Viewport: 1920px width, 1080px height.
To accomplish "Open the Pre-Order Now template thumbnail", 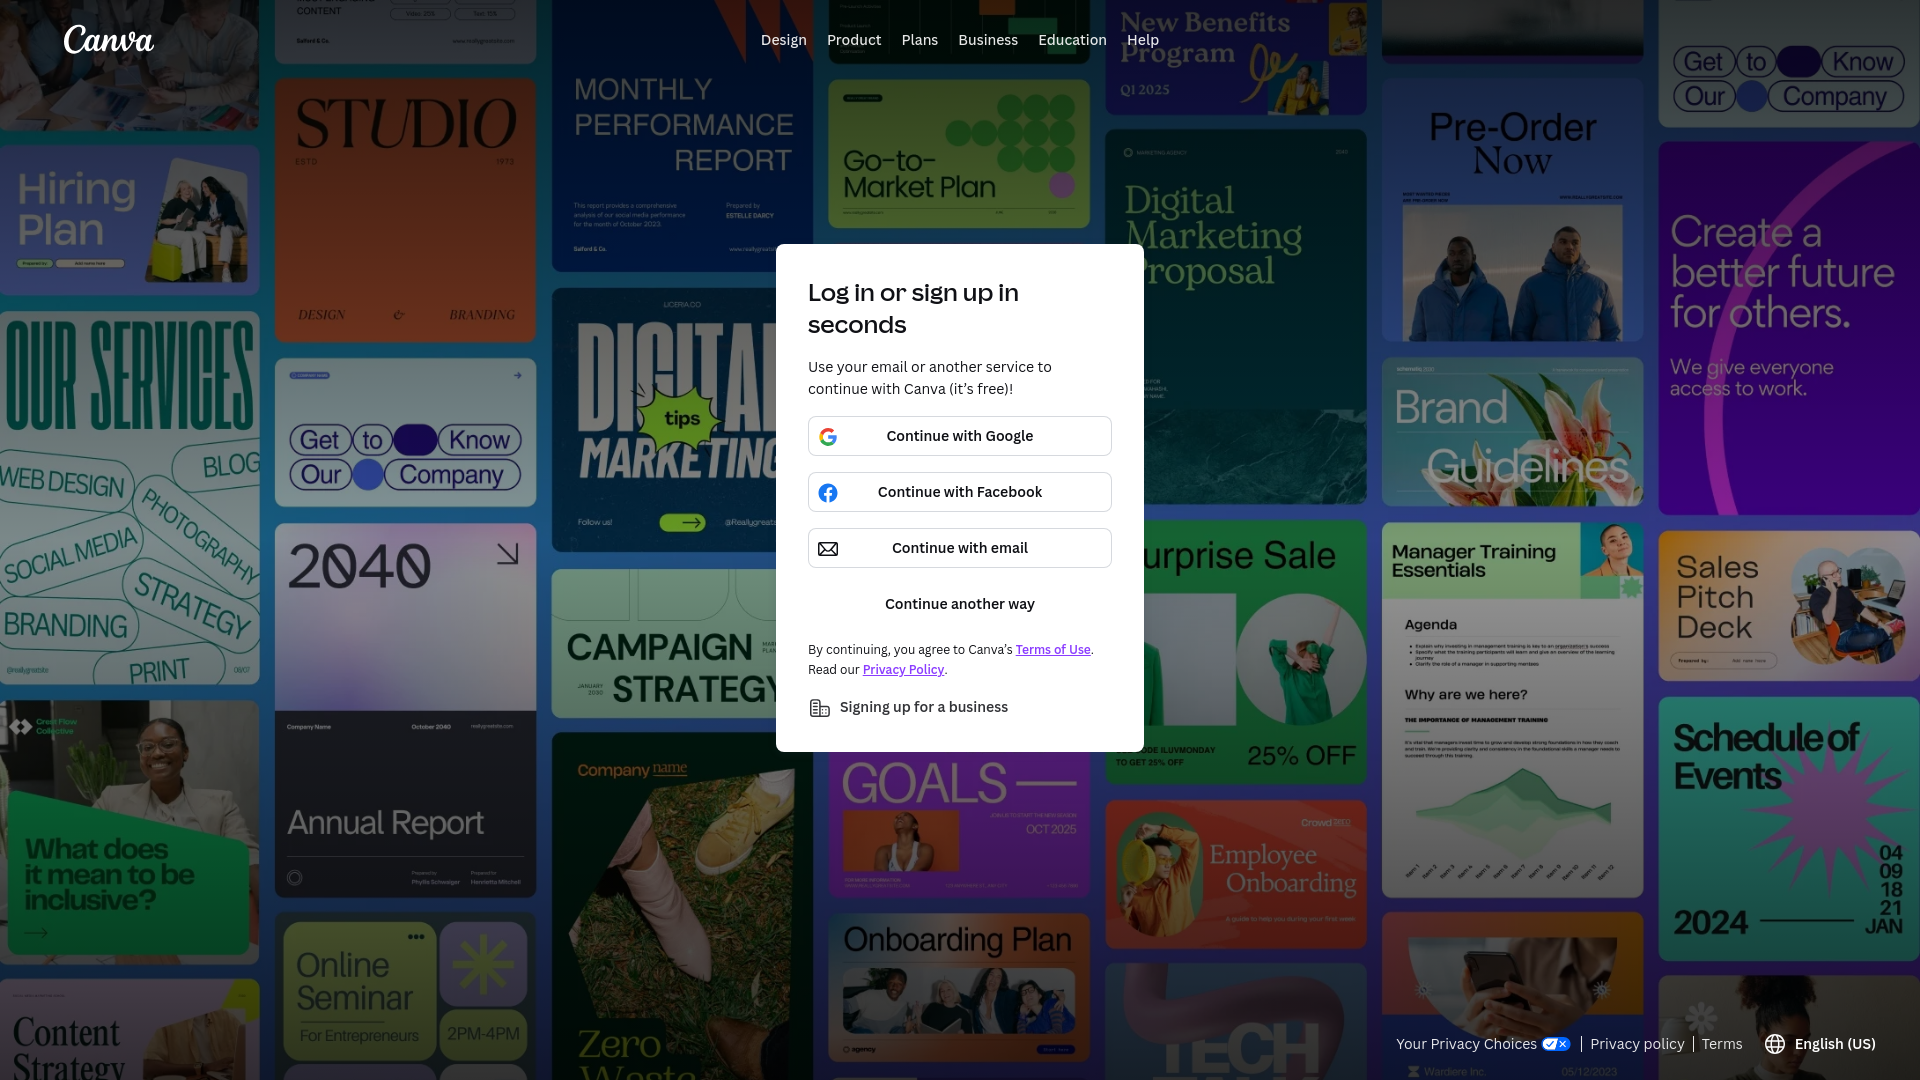I will 1511,210.
